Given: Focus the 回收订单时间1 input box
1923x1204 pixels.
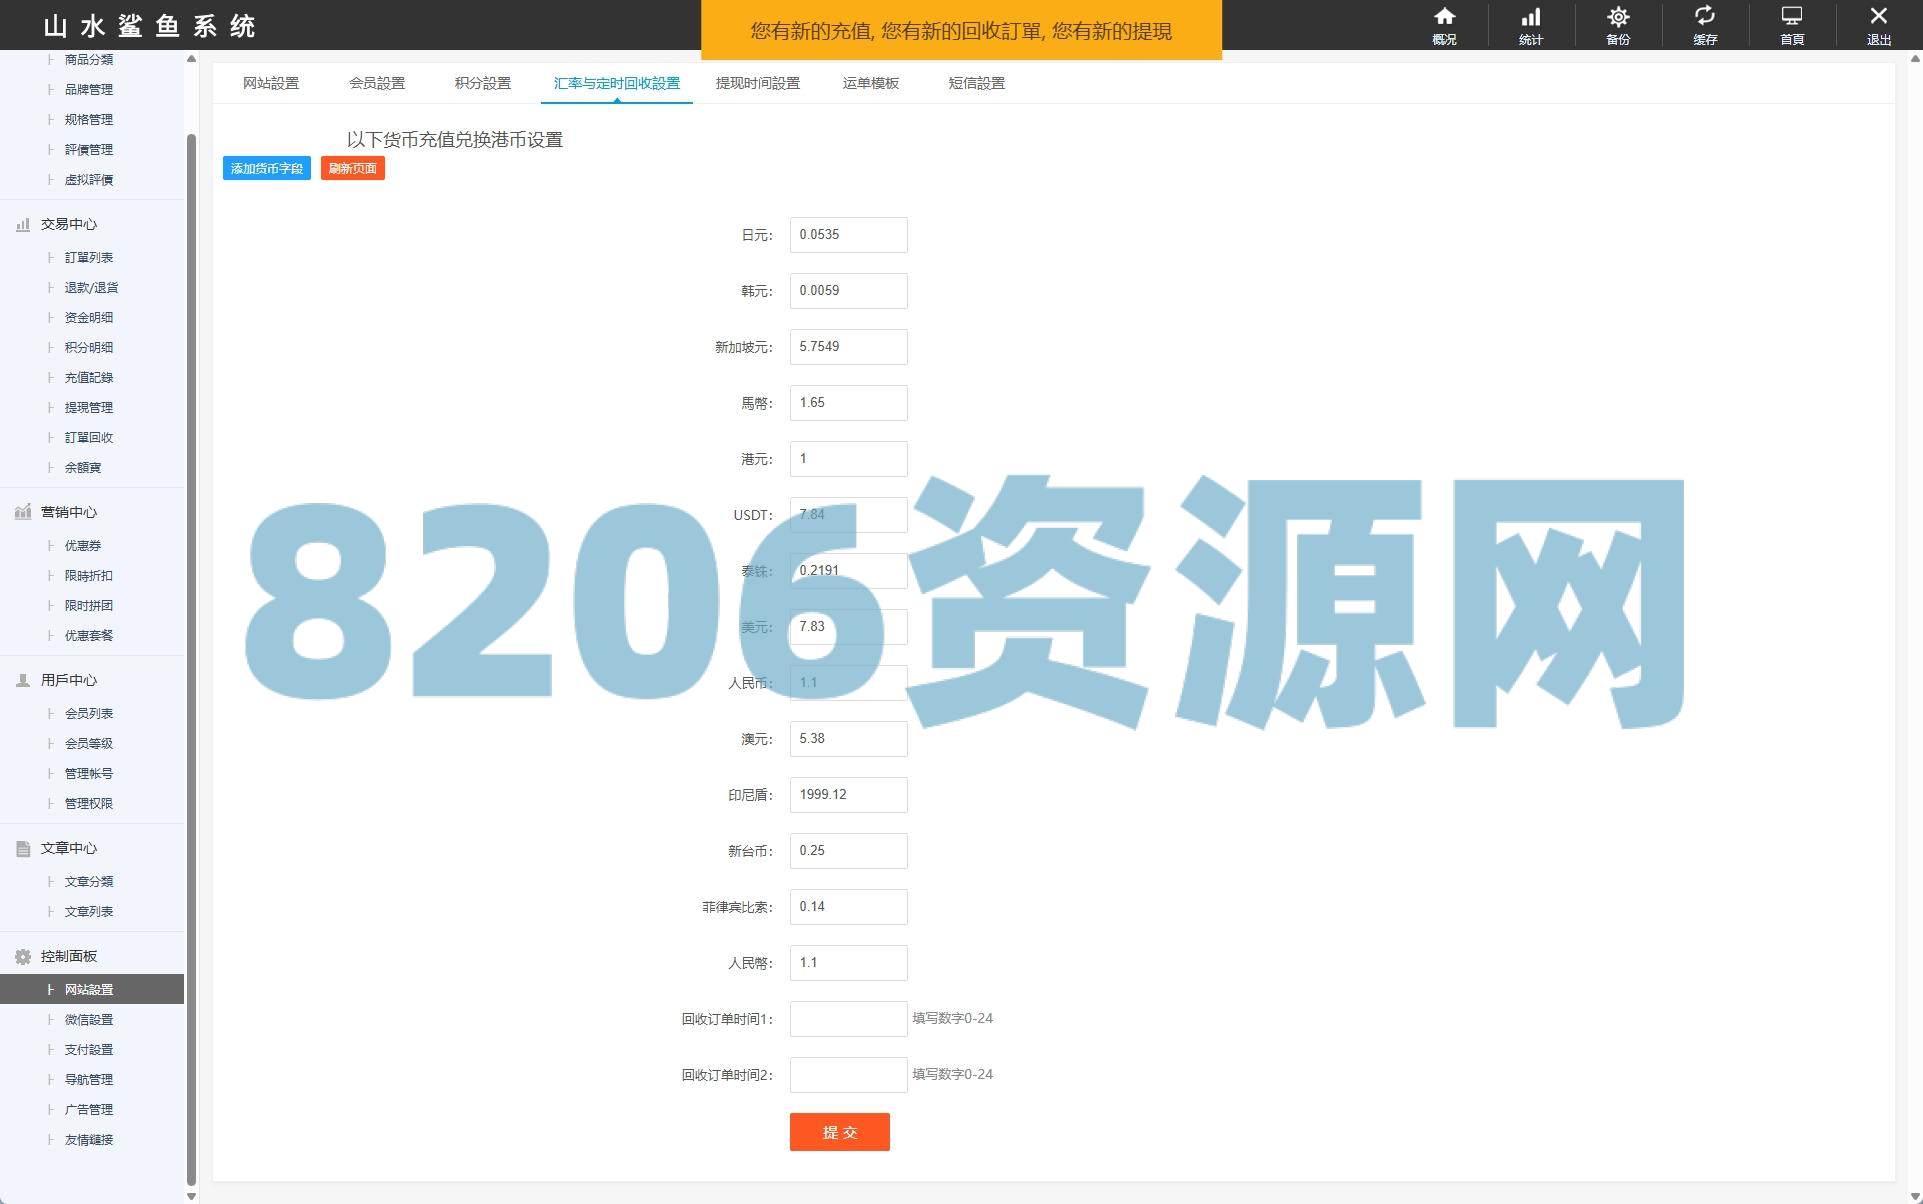Looking at the screenshot, I should 848,1019.
